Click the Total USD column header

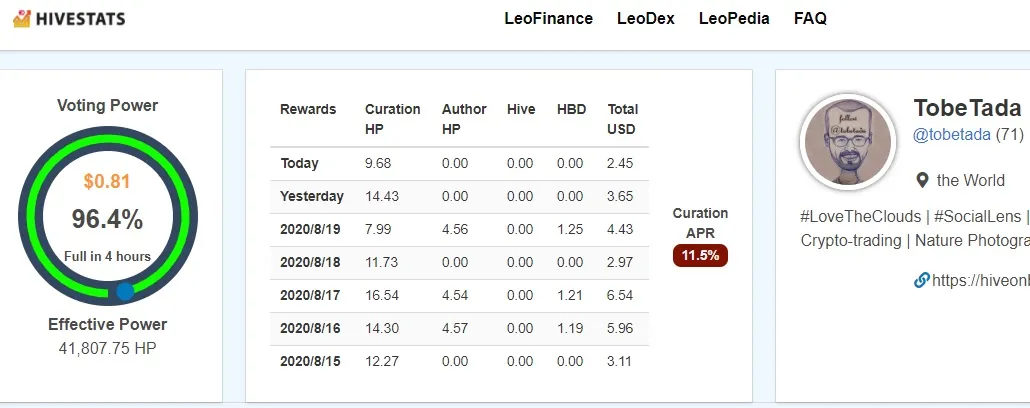coord(623,119)
